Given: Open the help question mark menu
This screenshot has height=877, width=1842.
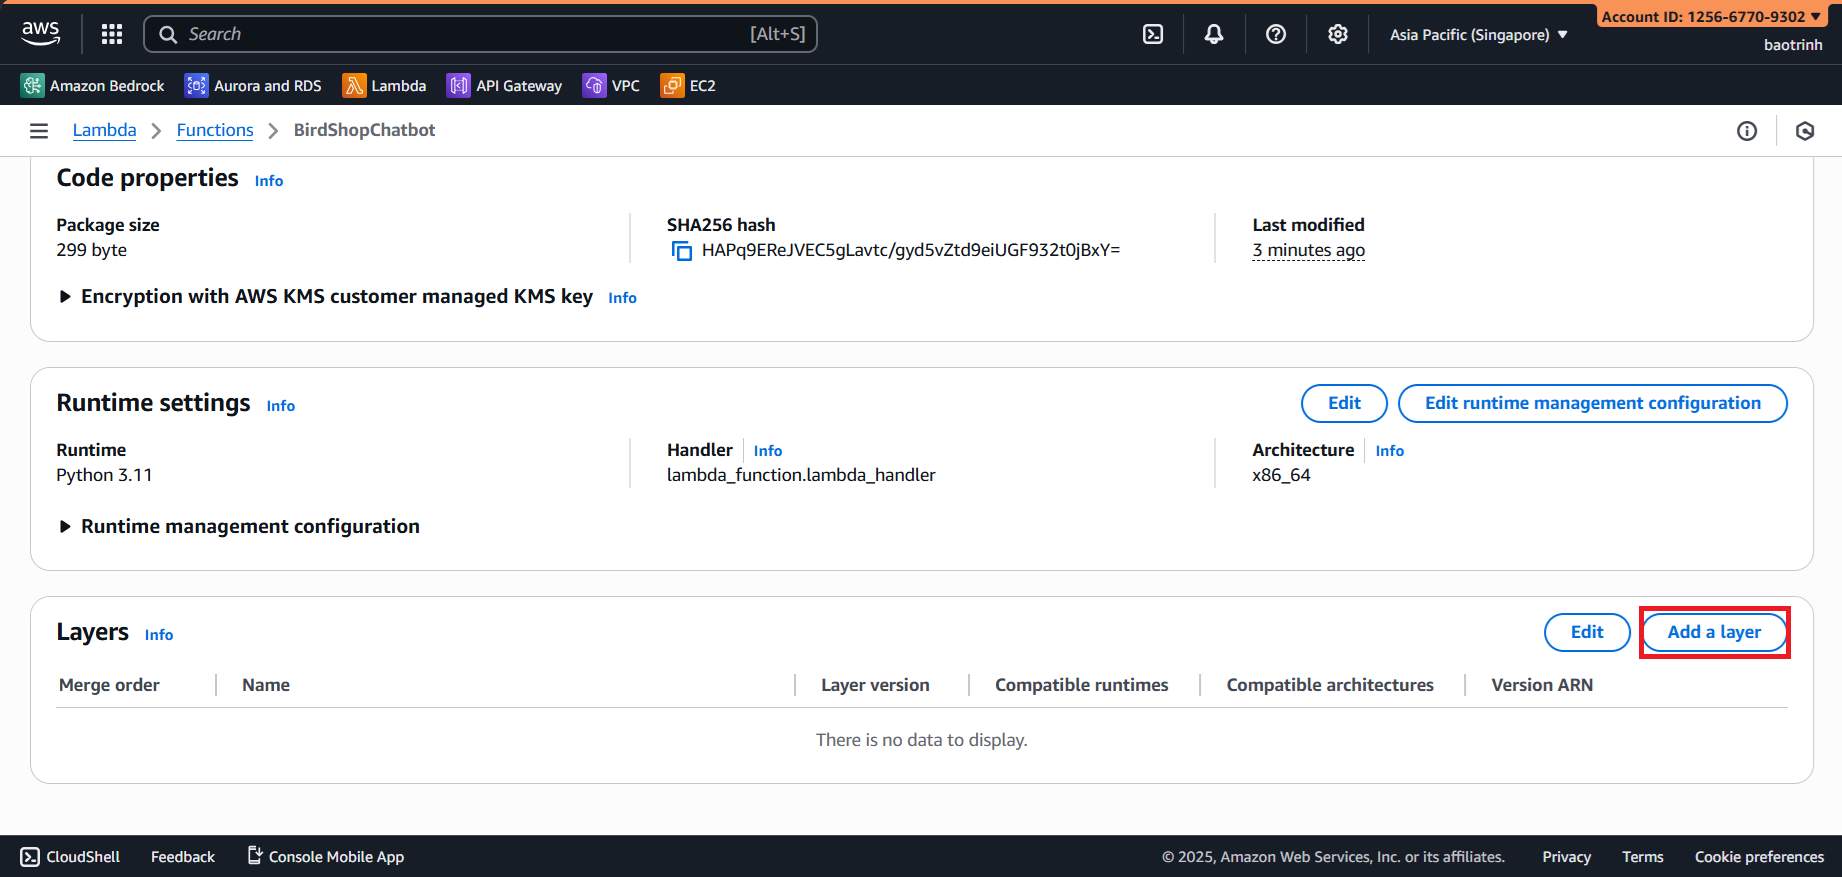Looking at the screenshot, I should [1276, 34].
